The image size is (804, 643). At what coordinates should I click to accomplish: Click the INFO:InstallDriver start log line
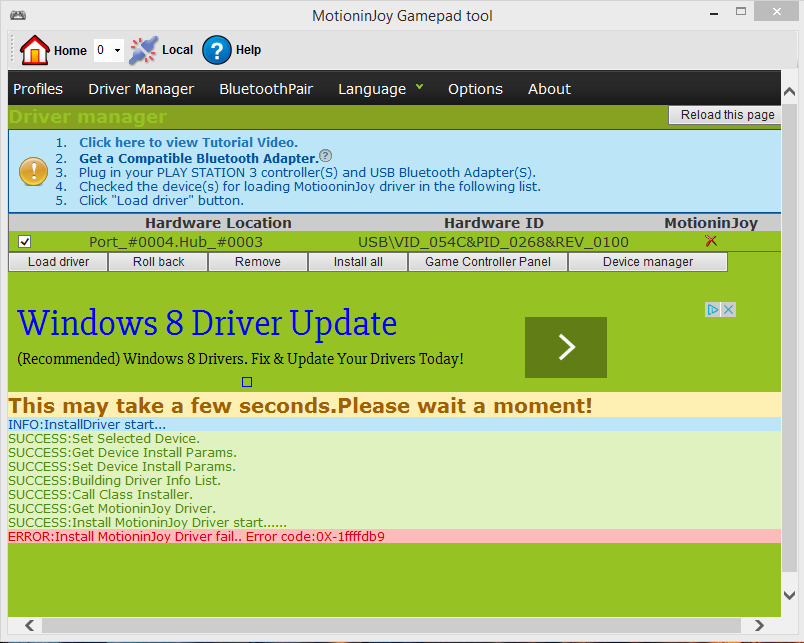(394, 424)
